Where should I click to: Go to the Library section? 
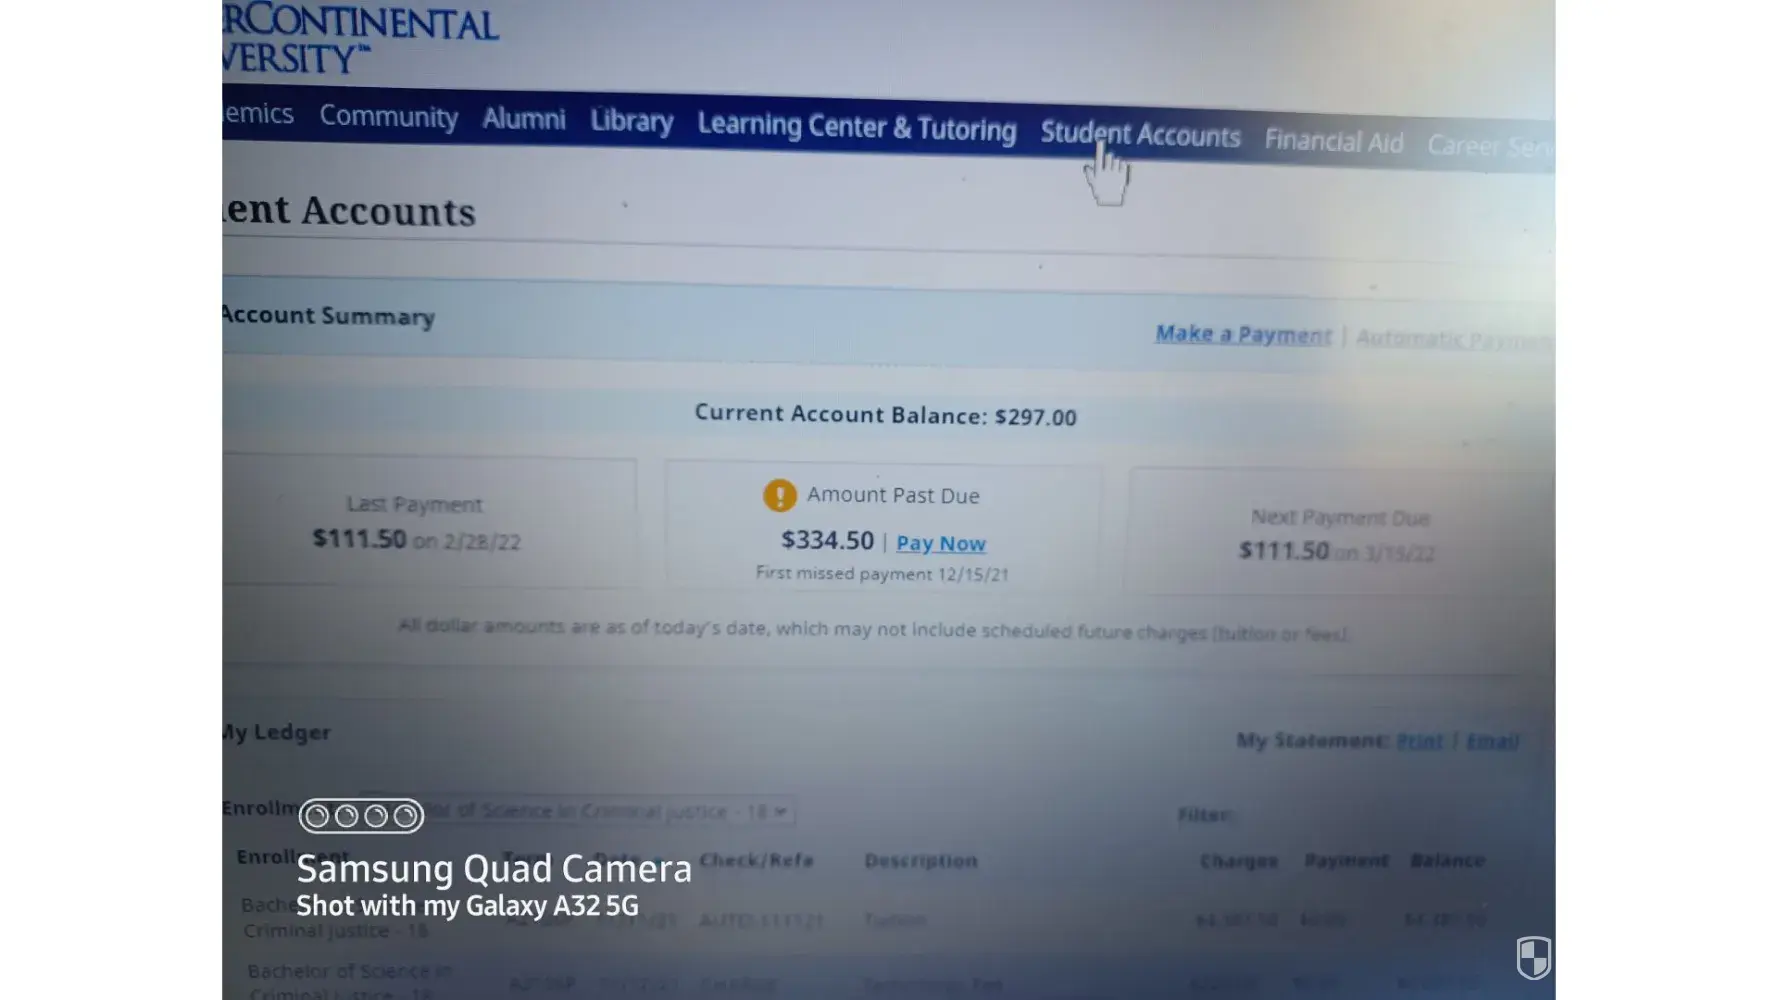click(x=631, y=121)
